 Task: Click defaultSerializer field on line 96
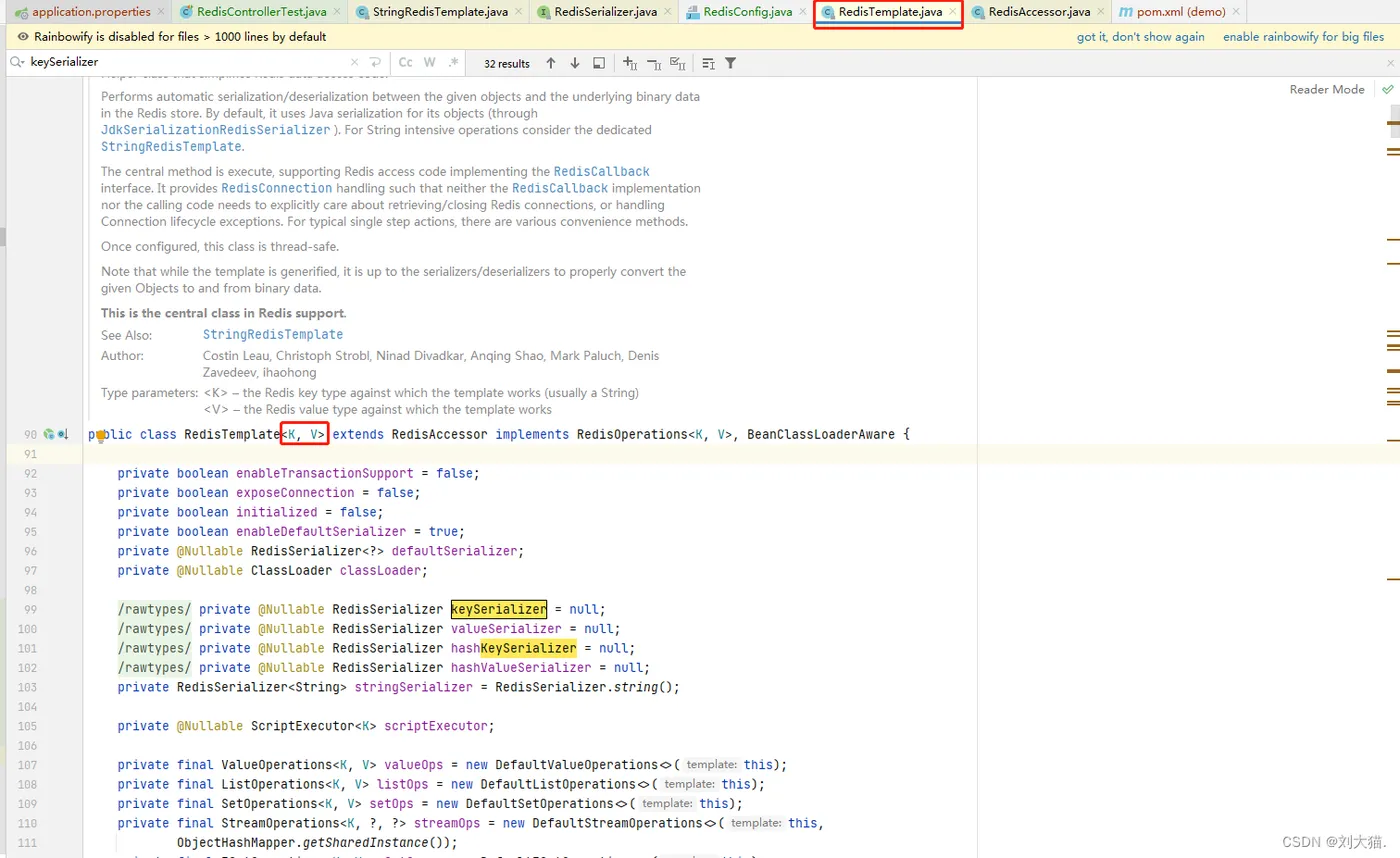click(455, 551)
